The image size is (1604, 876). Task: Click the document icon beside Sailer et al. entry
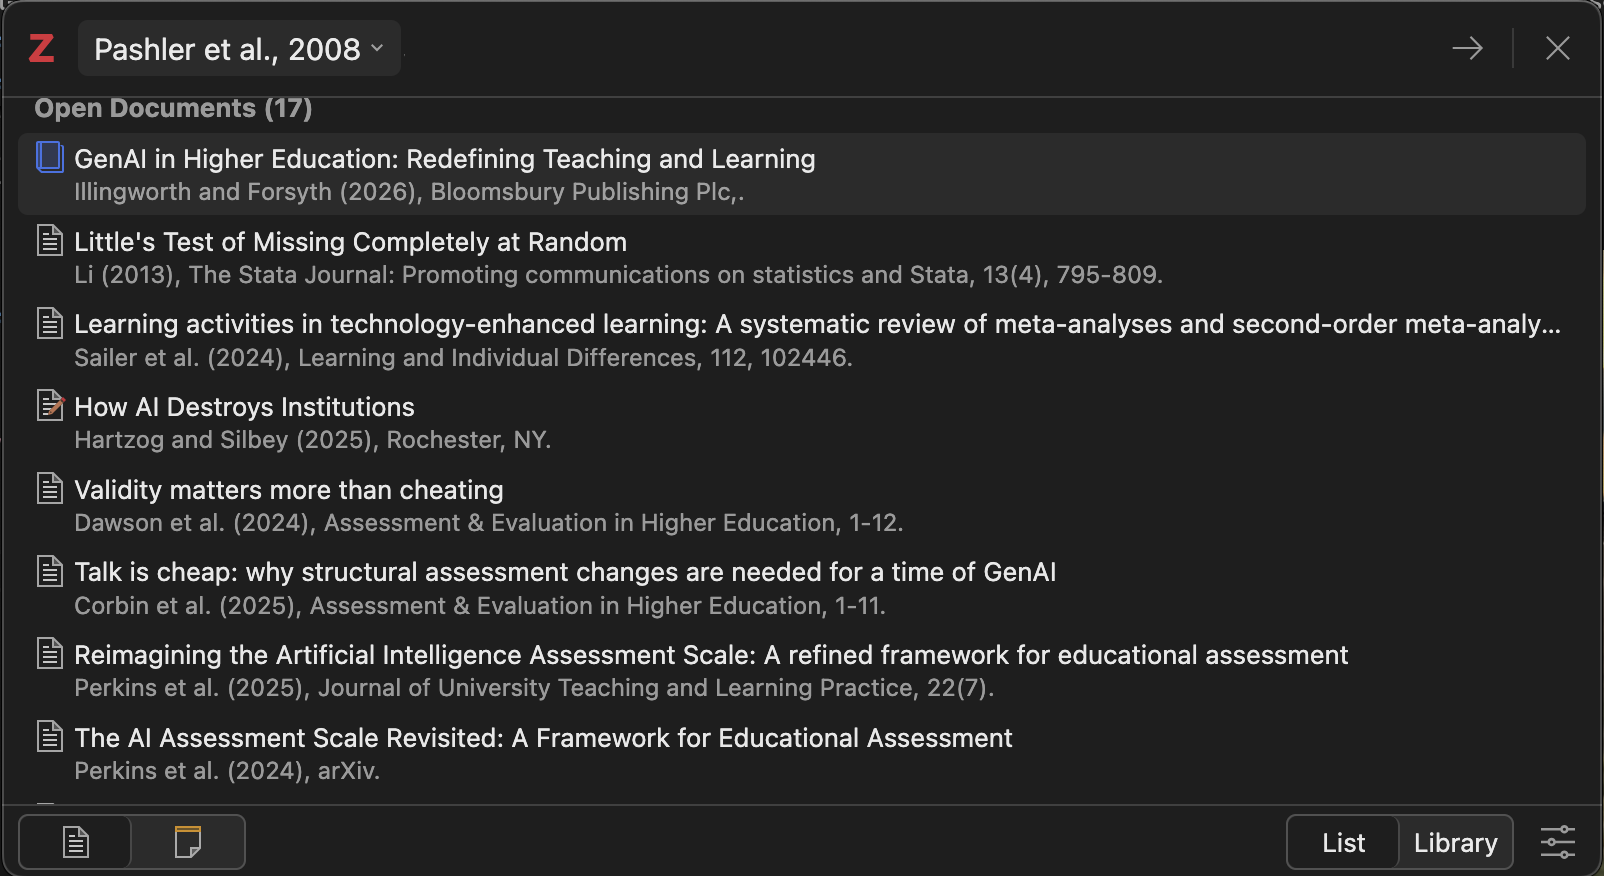(x=50, y=324)
